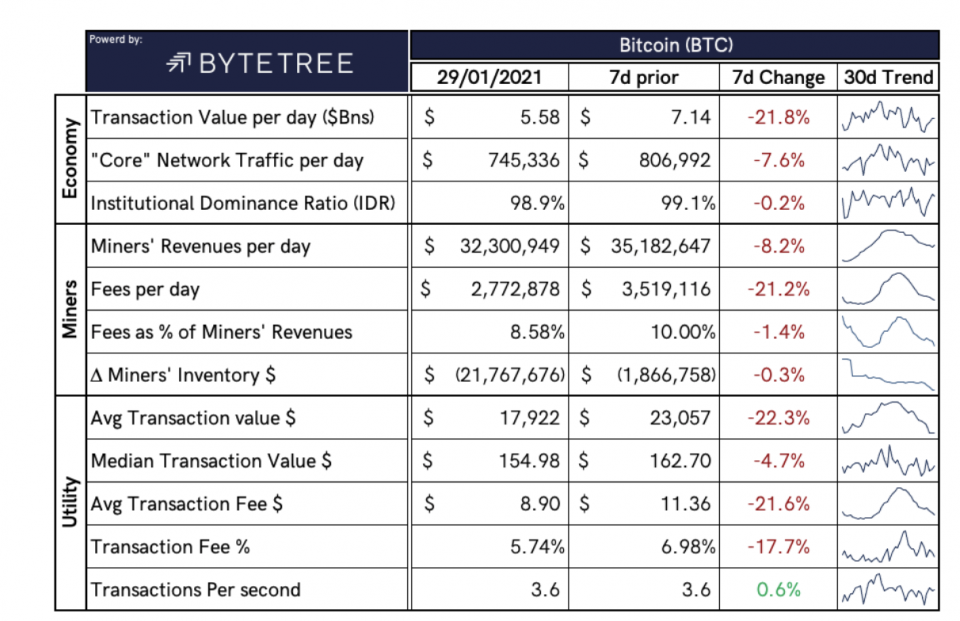This screenshot has height=621, width=960.
Task: Click the Median Transaction Value trend sparkline
Action: coord(888,462)
